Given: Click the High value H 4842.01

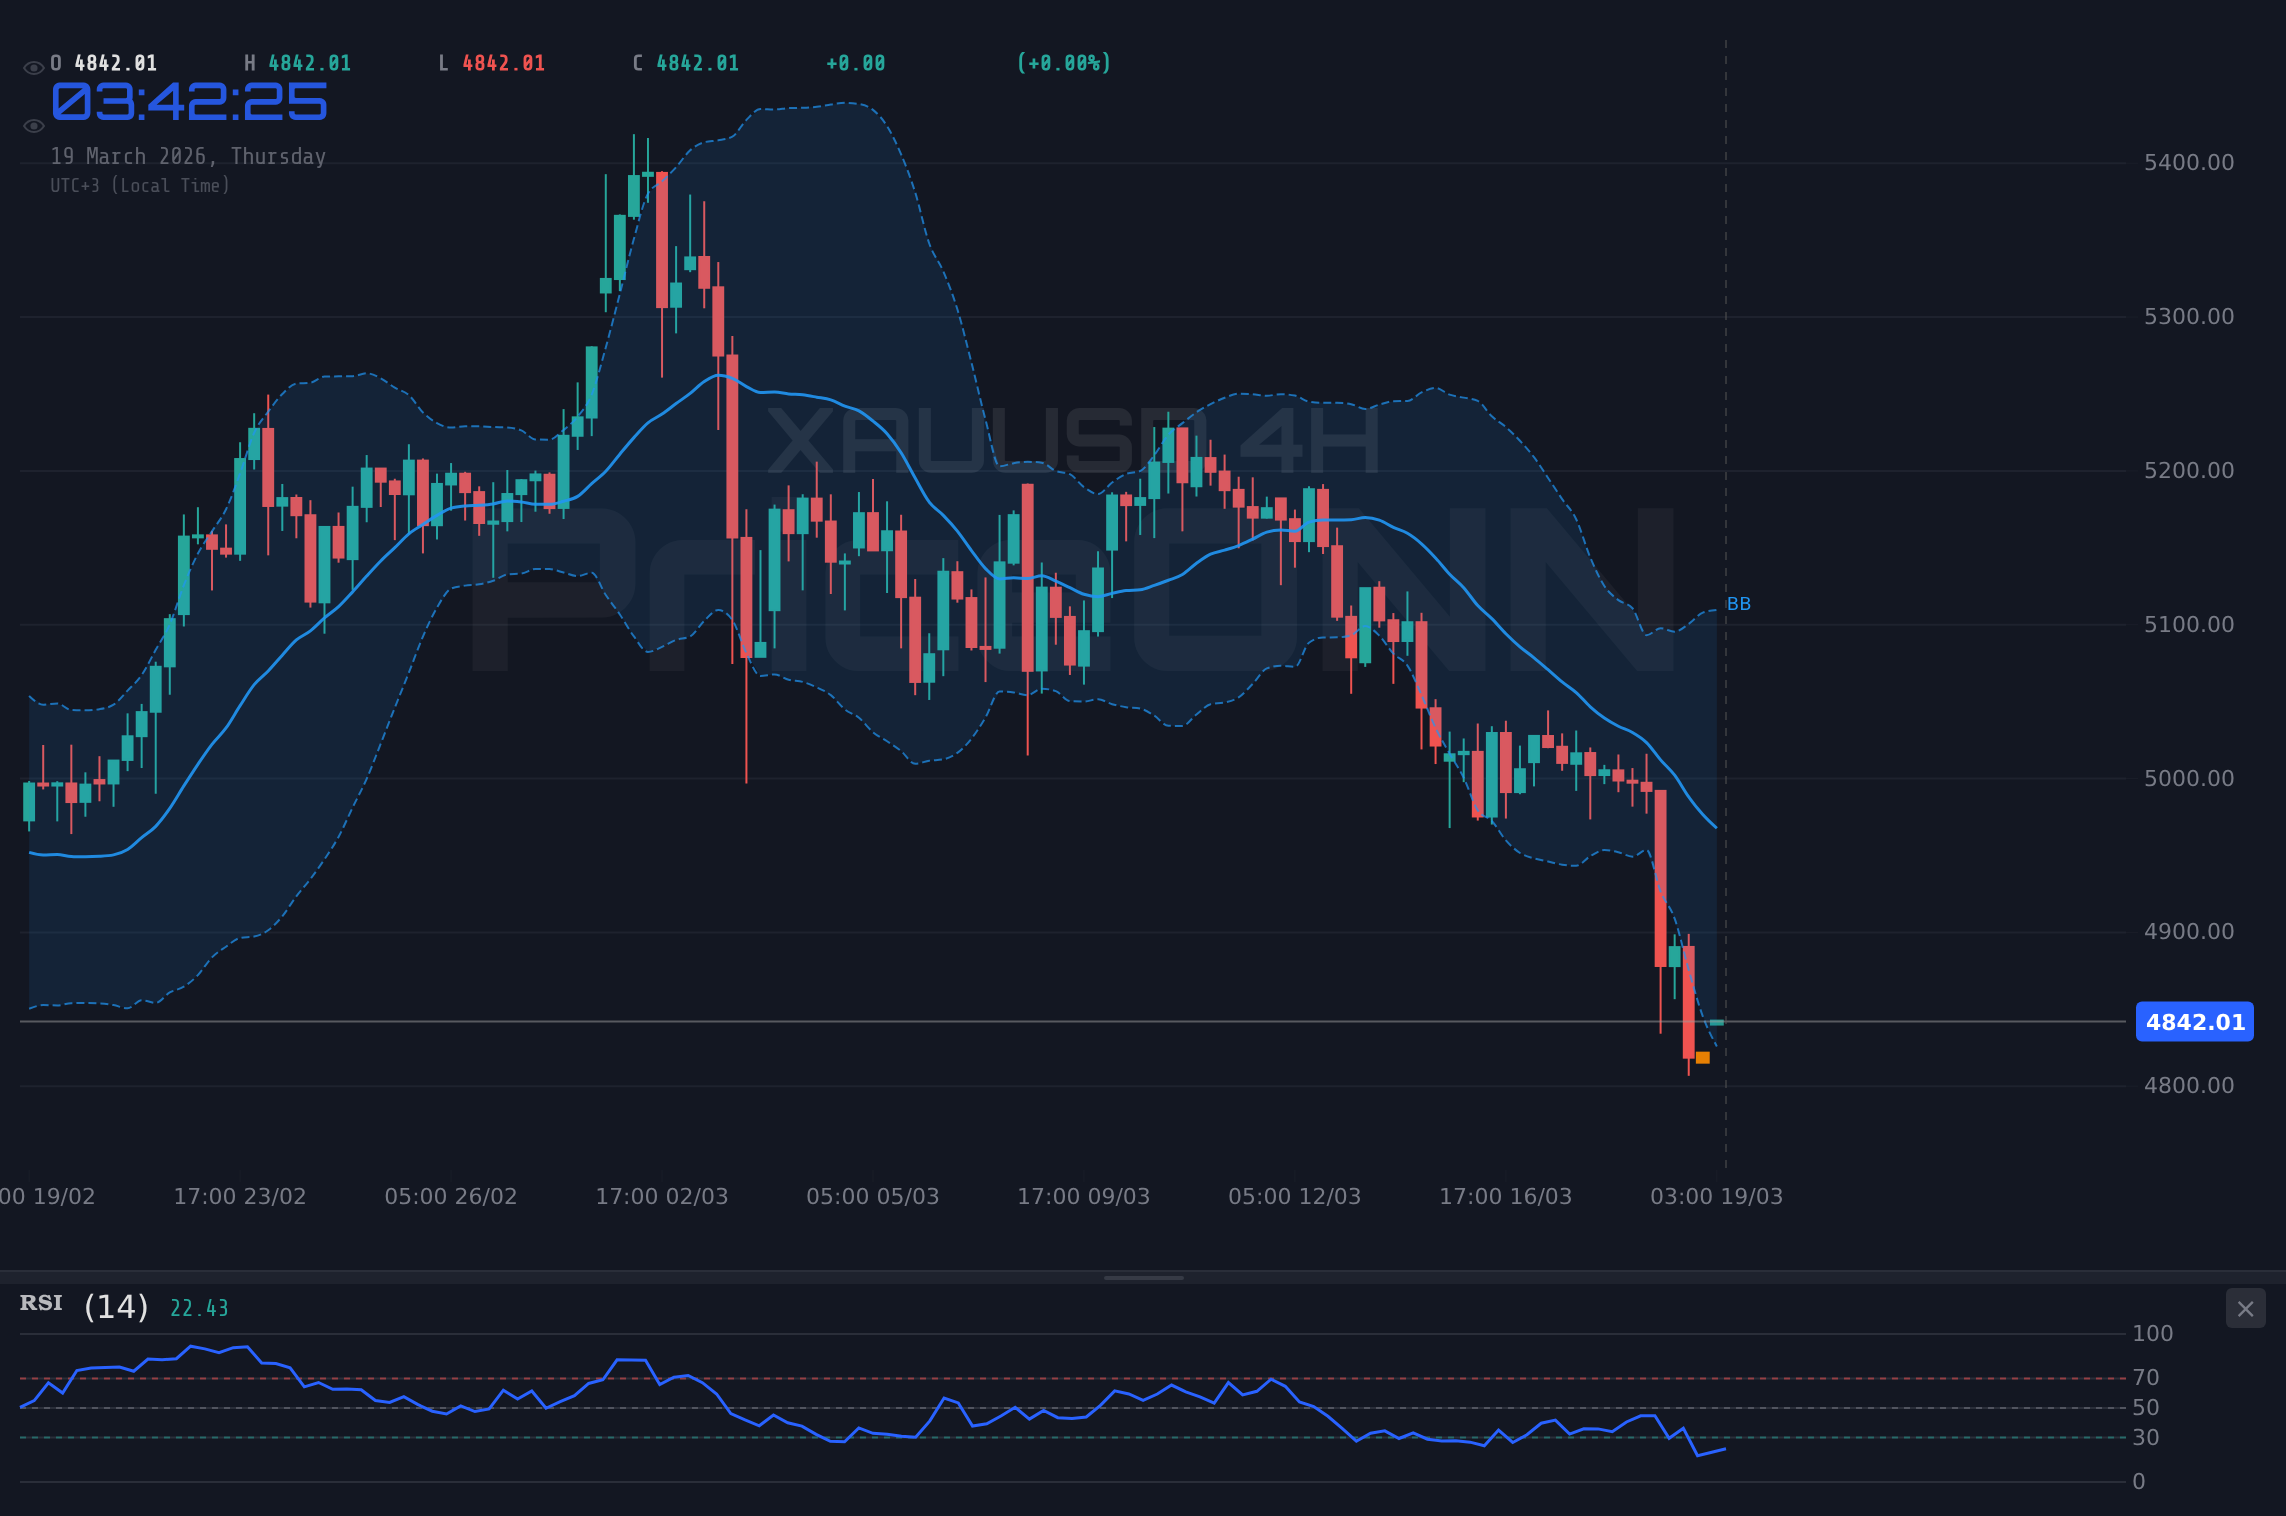Looking at the screenshot, I should click(x=308, y=62).
